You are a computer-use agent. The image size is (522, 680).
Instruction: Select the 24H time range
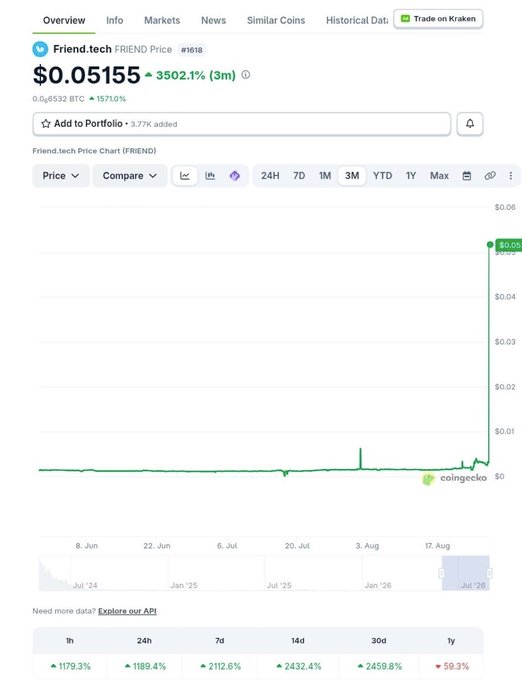(270, 176)
